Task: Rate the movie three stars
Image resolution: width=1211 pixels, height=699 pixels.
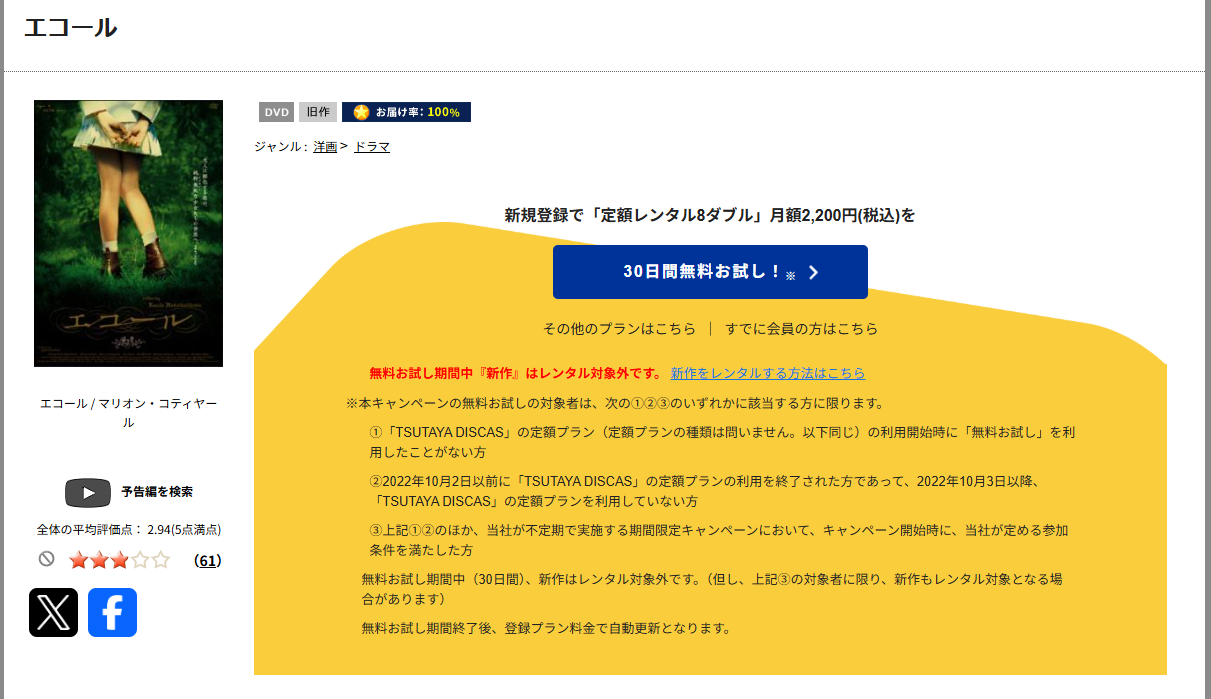Action: click(x=119, y=560)
